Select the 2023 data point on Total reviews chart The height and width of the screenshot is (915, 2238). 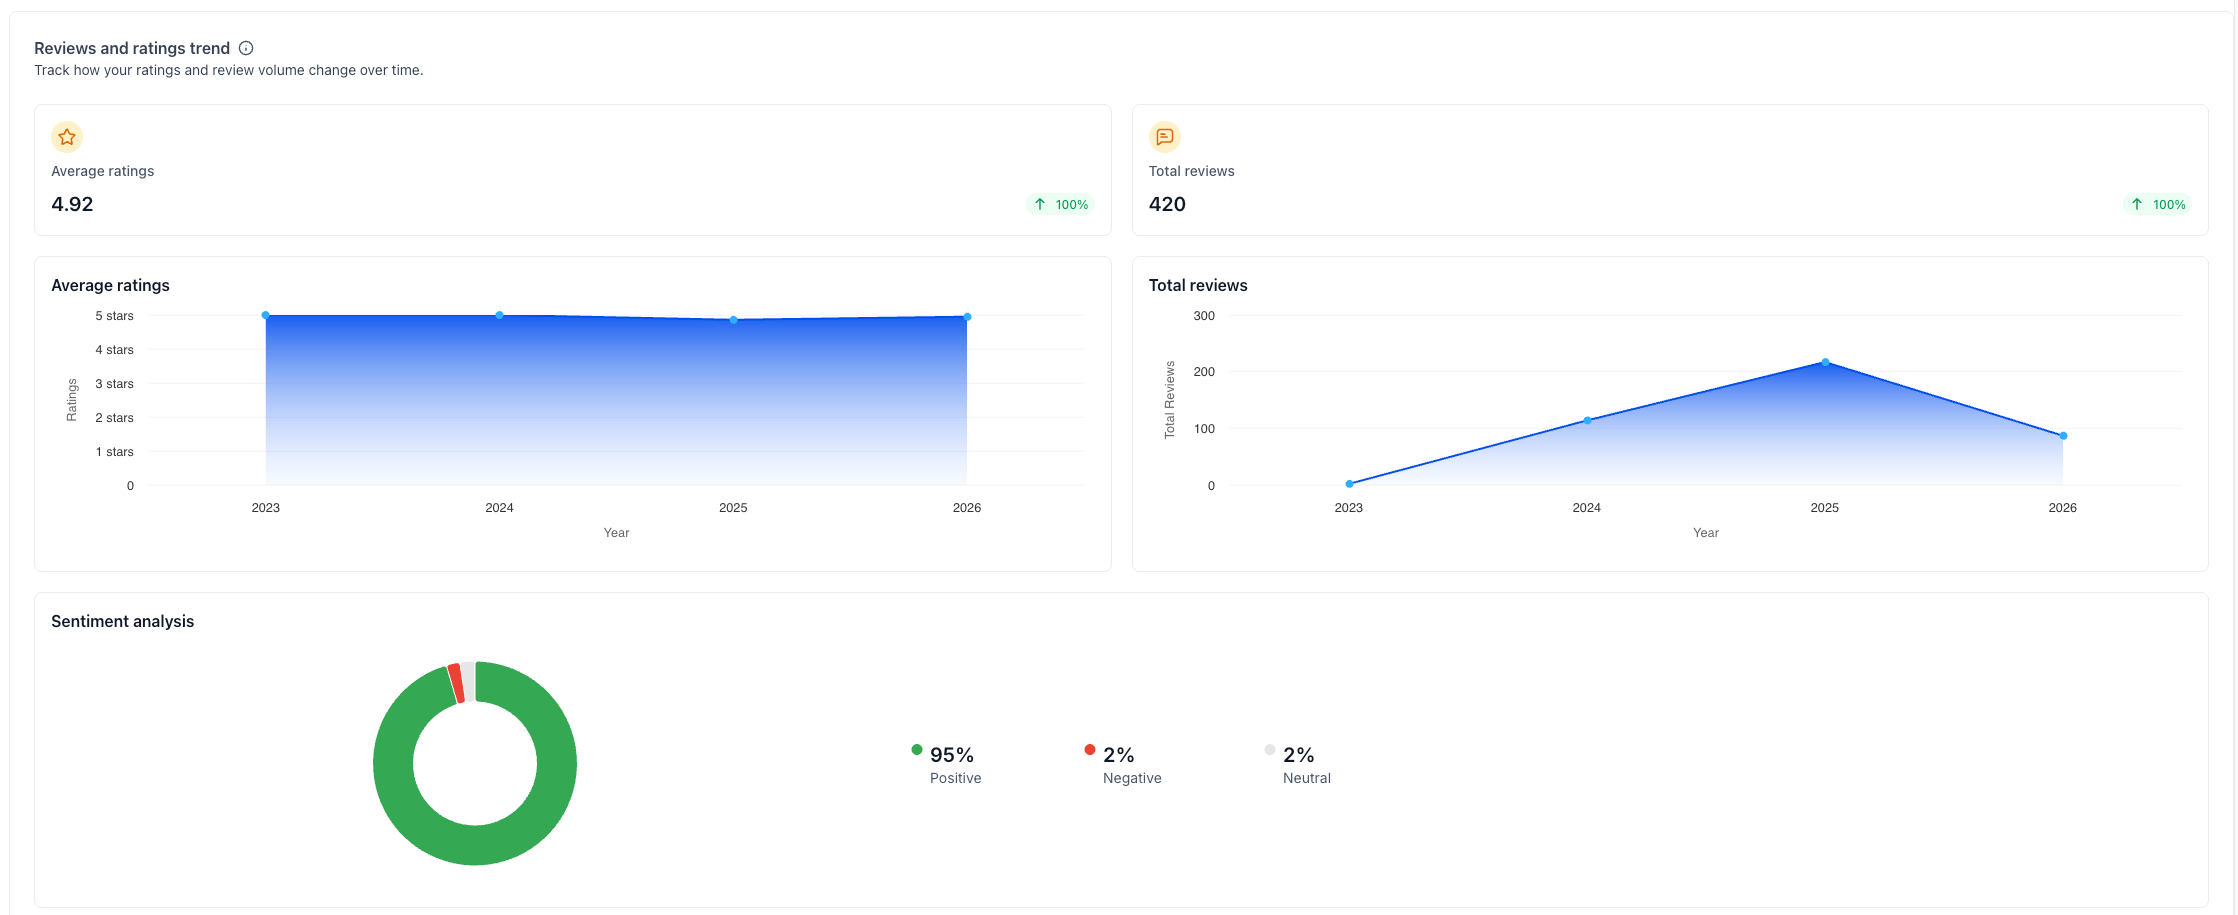(x=1349, y=484)
